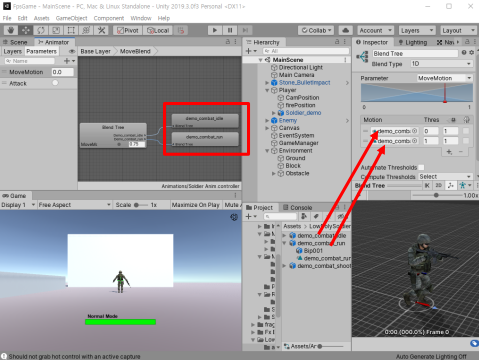
Task: Add a new Animator parameter with plus
Action: [69, 61]
